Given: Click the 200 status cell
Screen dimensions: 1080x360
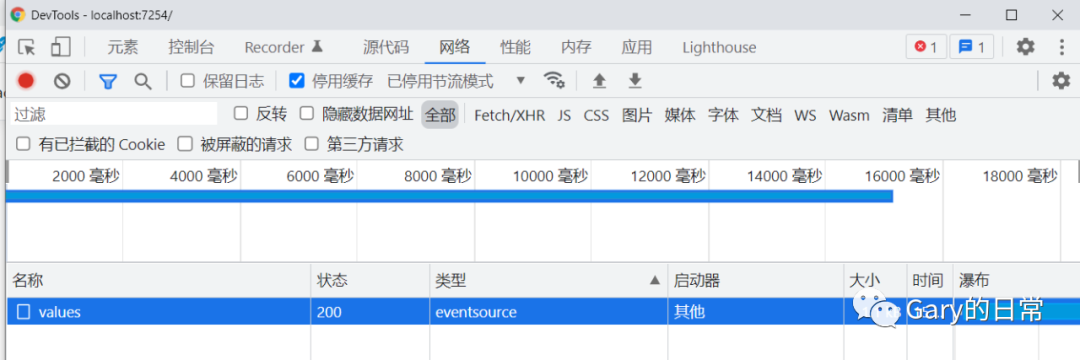Looking at the screenshot, I should point(370,312).
